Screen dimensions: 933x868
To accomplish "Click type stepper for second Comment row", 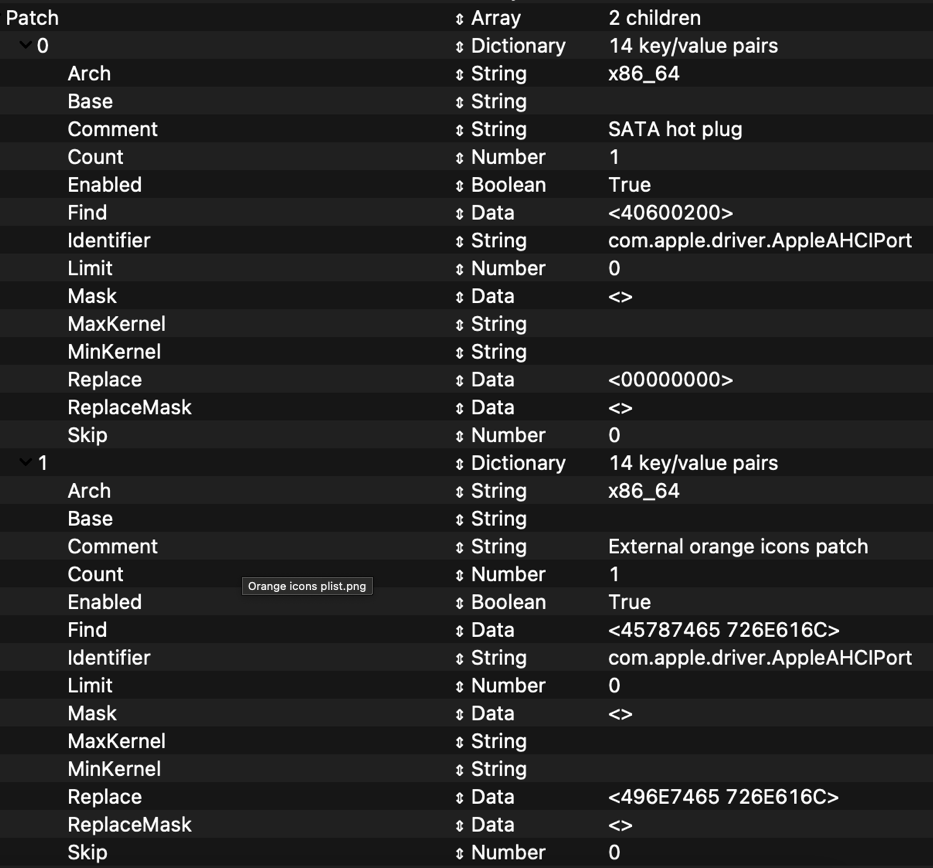I will click(x=460, y=547).
